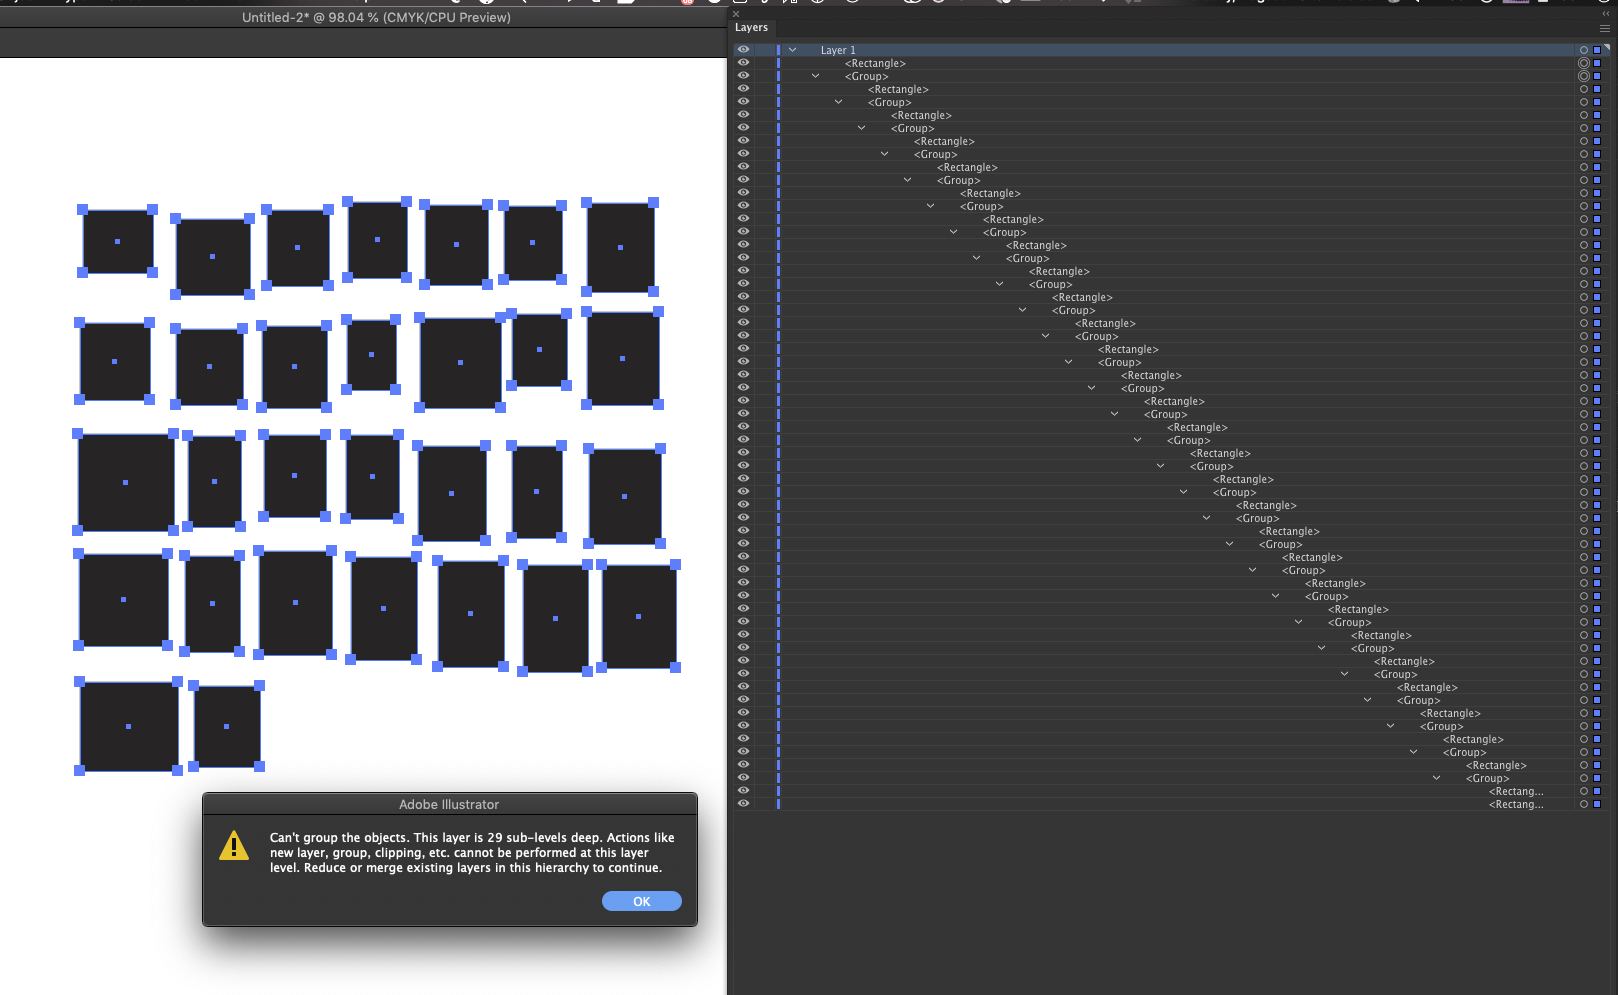Image resolution: width=1618 pixels, height=995 pixels.
Task: Click the target circle of the topmost Rectangle
Action: click(x=1583, y=63)
